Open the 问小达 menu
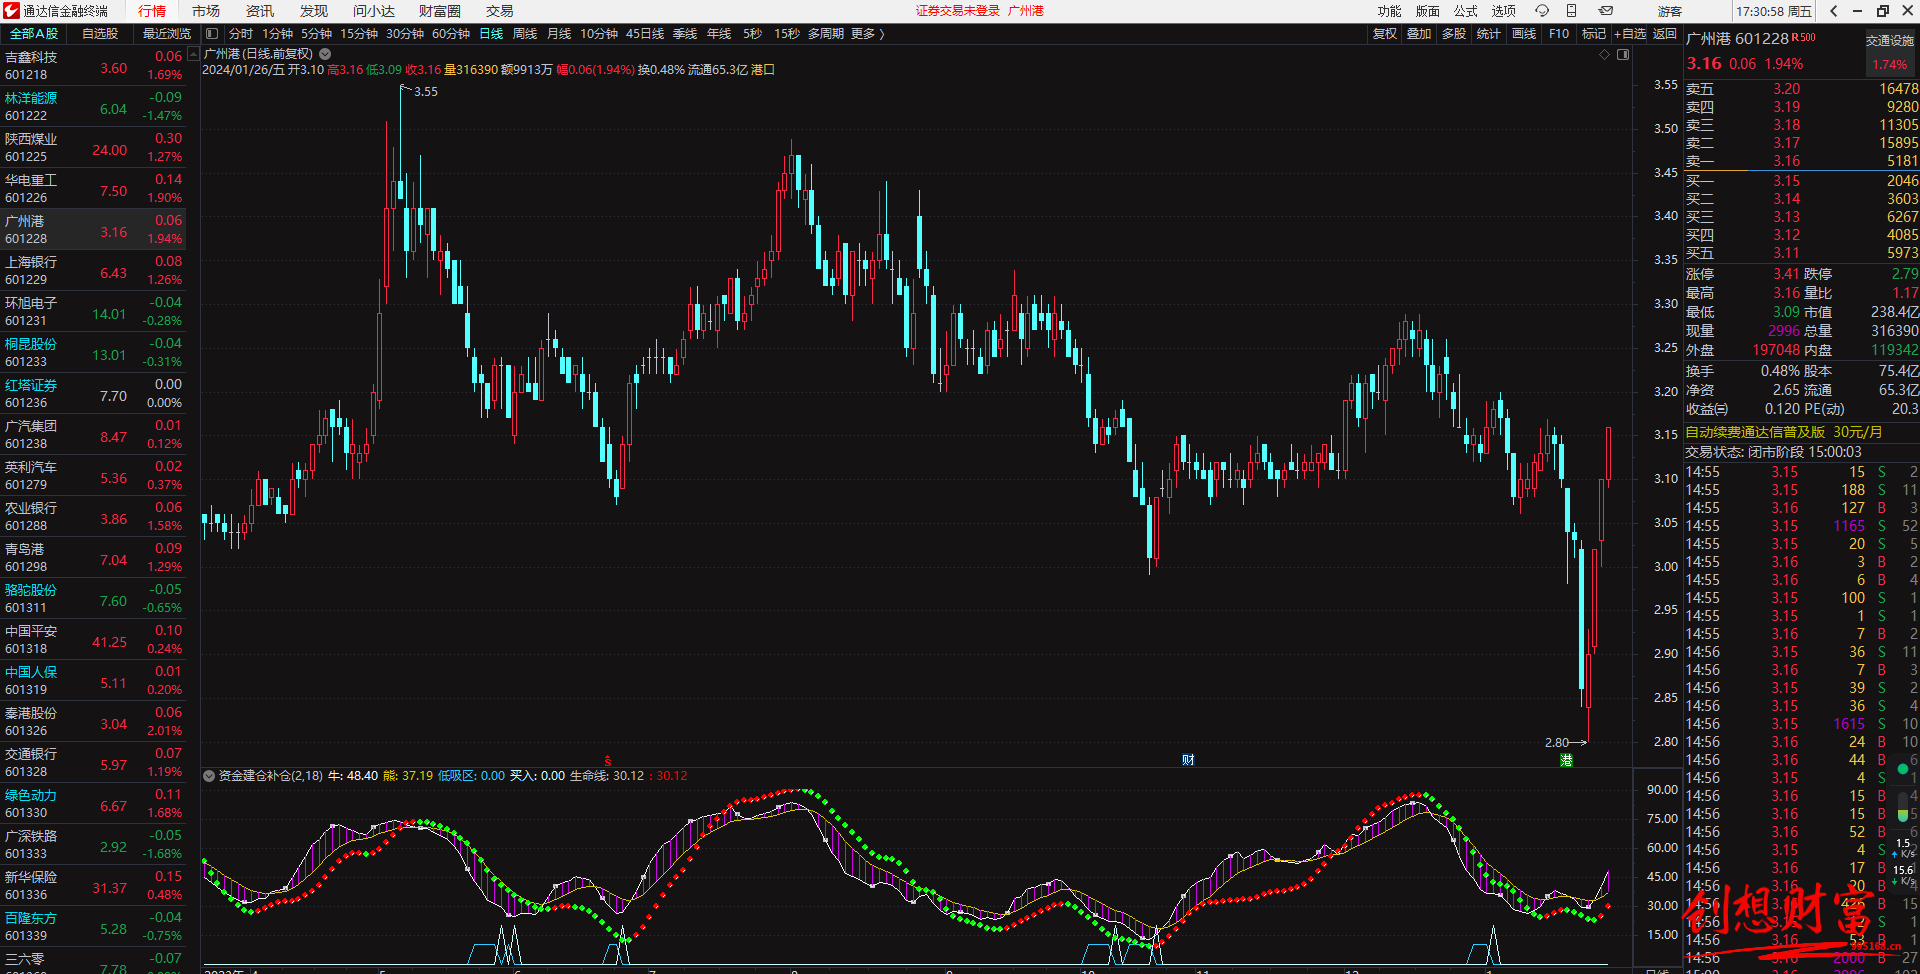1920x974 pixels. click(374, 11)
